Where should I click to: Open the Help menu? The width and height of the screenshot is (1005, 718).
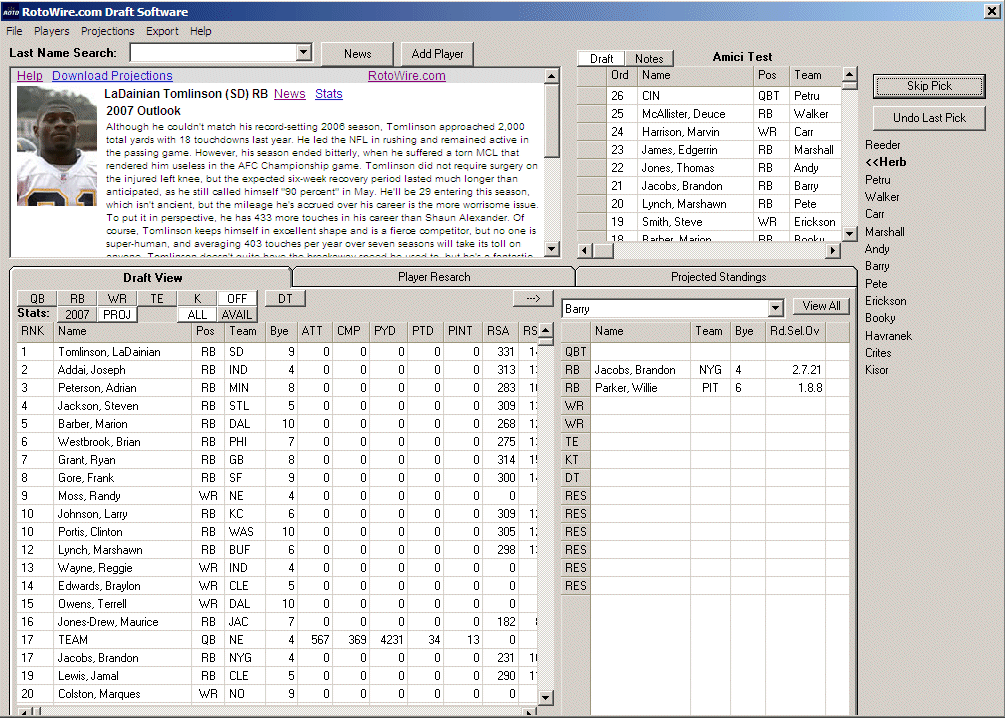tap(200, 31)
